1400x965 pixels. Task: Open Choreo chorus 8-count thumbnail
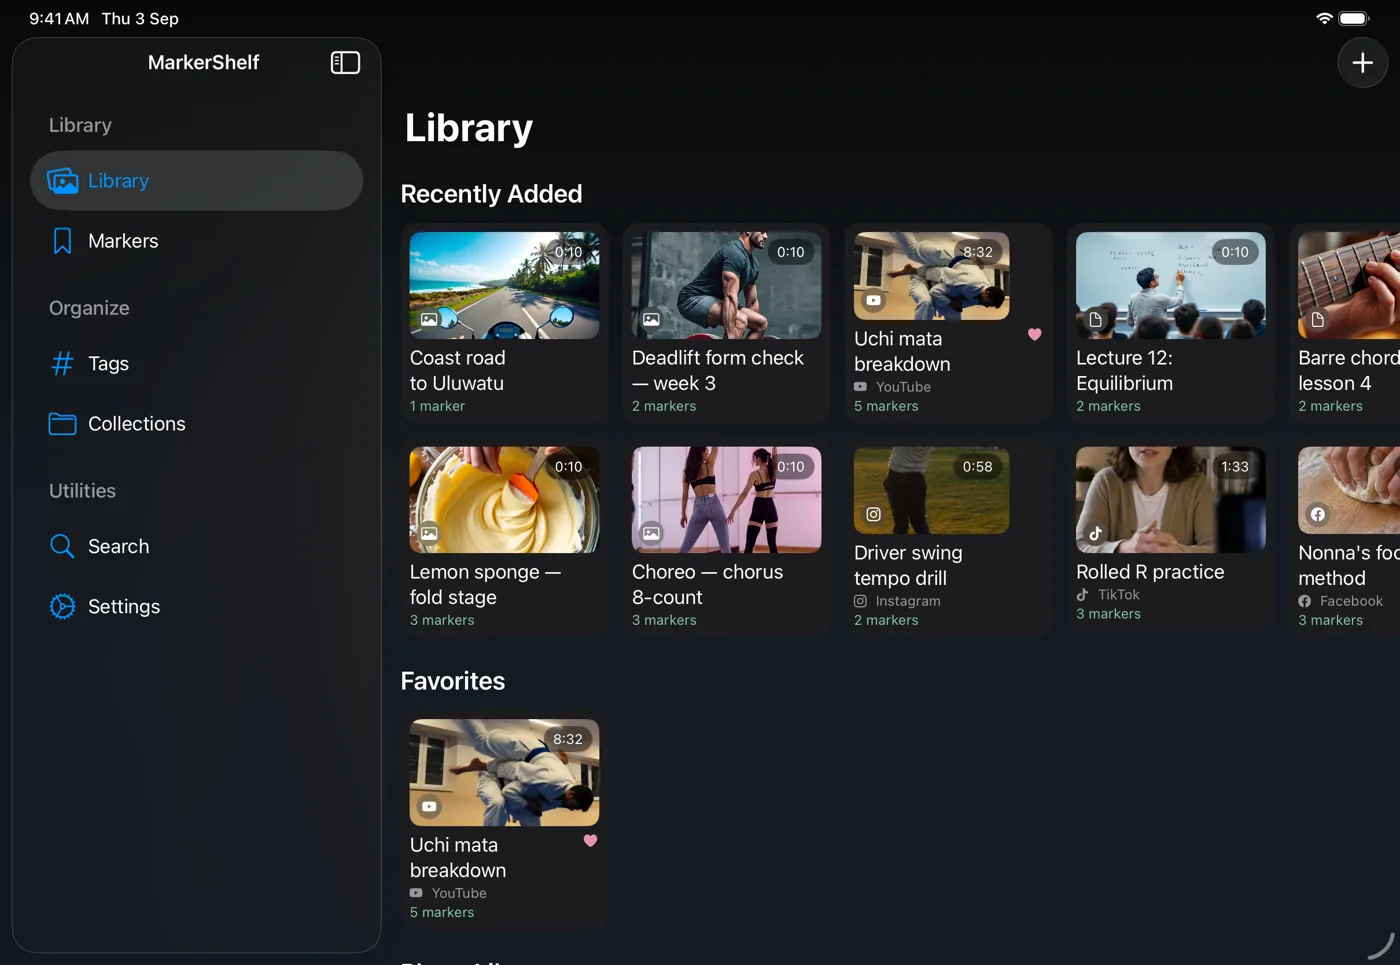[726, 500]
